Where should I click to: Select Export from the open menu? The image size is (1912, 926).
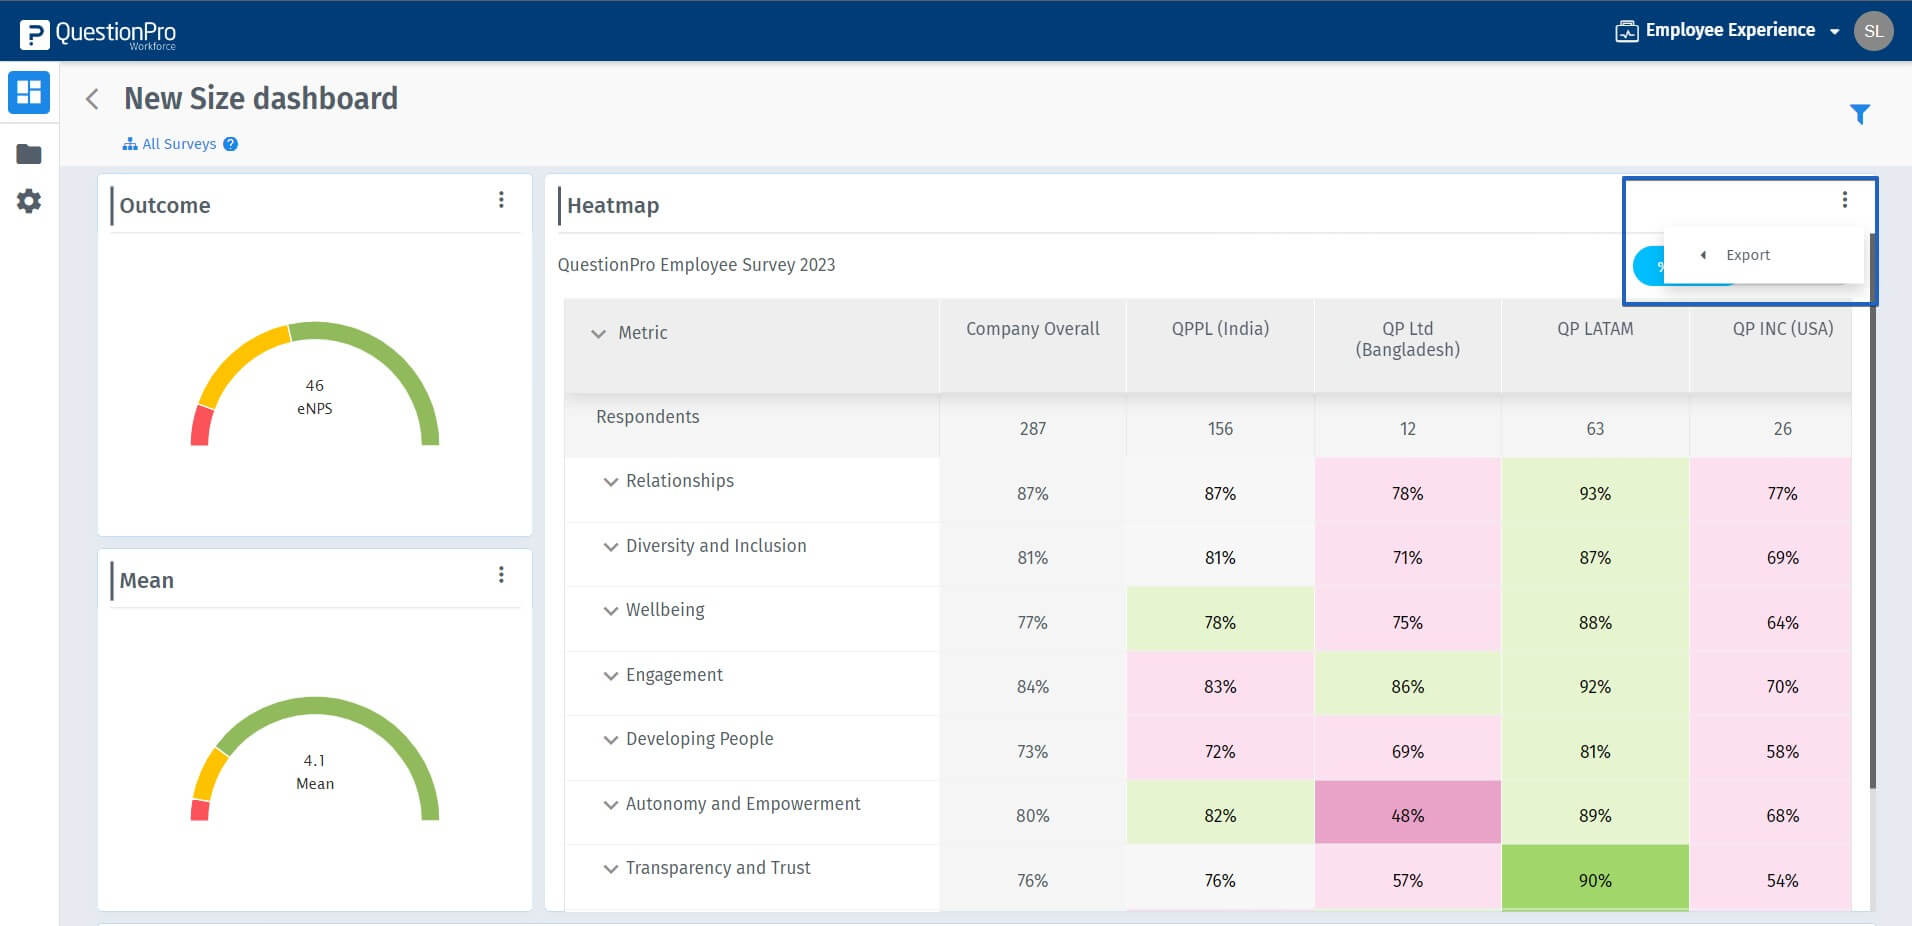pos(1747,255)
